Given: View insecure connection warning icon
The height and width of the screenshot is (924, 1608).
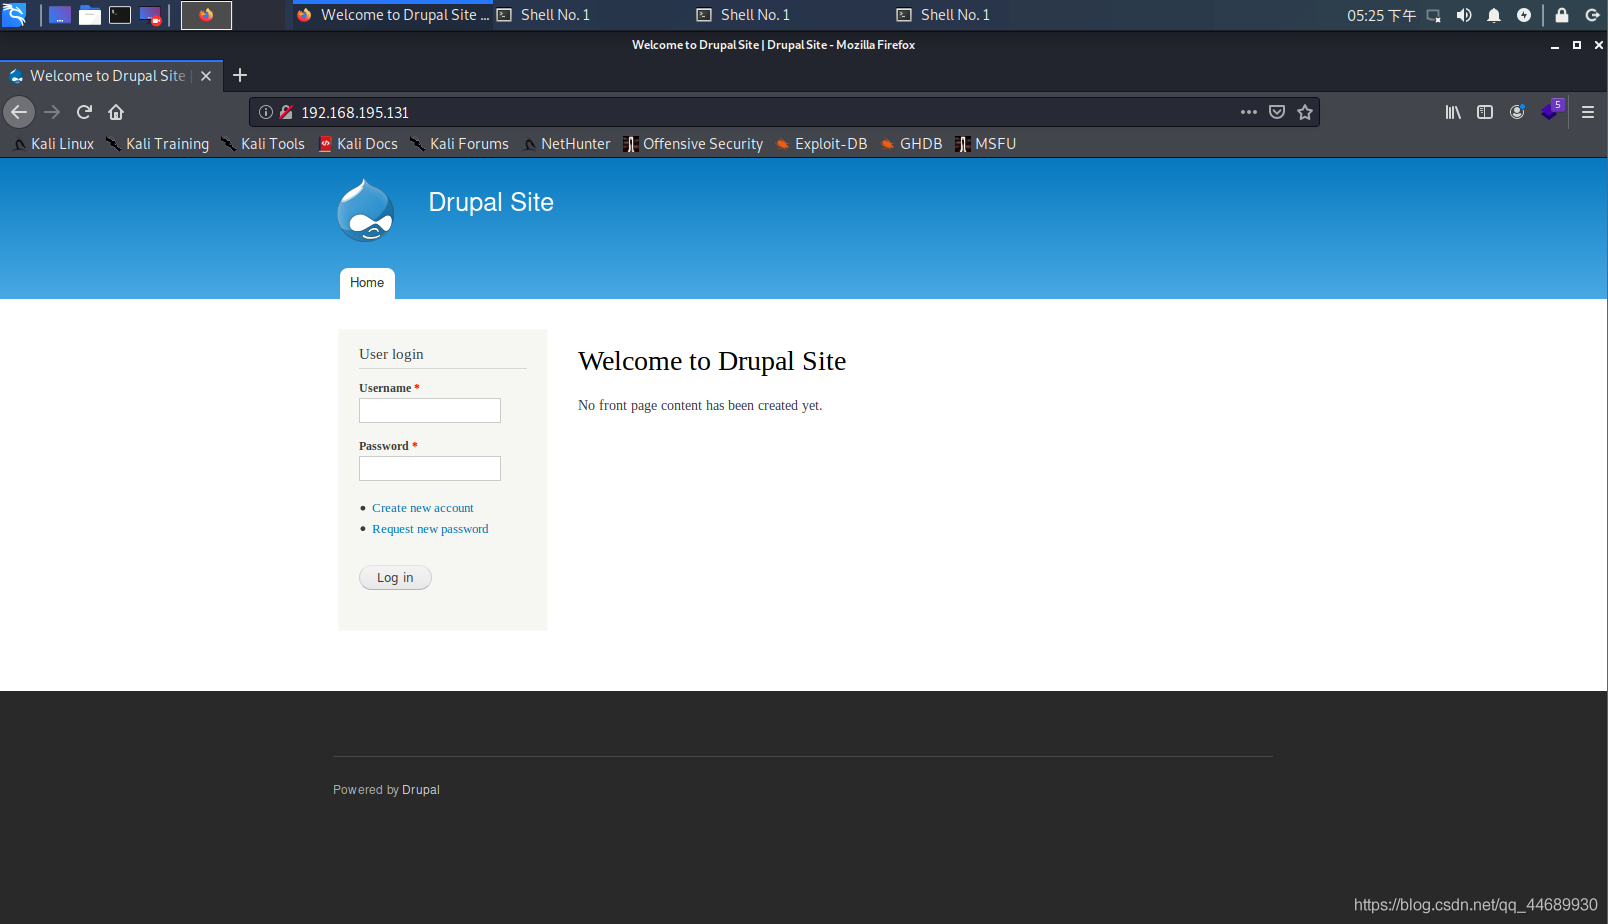Looking at the screenshot, I should click(286, 112).
